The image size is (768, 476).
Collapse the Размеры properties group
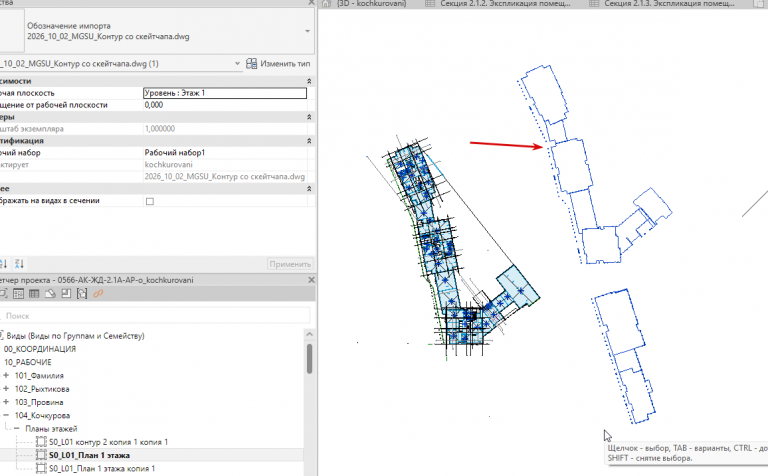pyautogui.click(x=309, y=117)
